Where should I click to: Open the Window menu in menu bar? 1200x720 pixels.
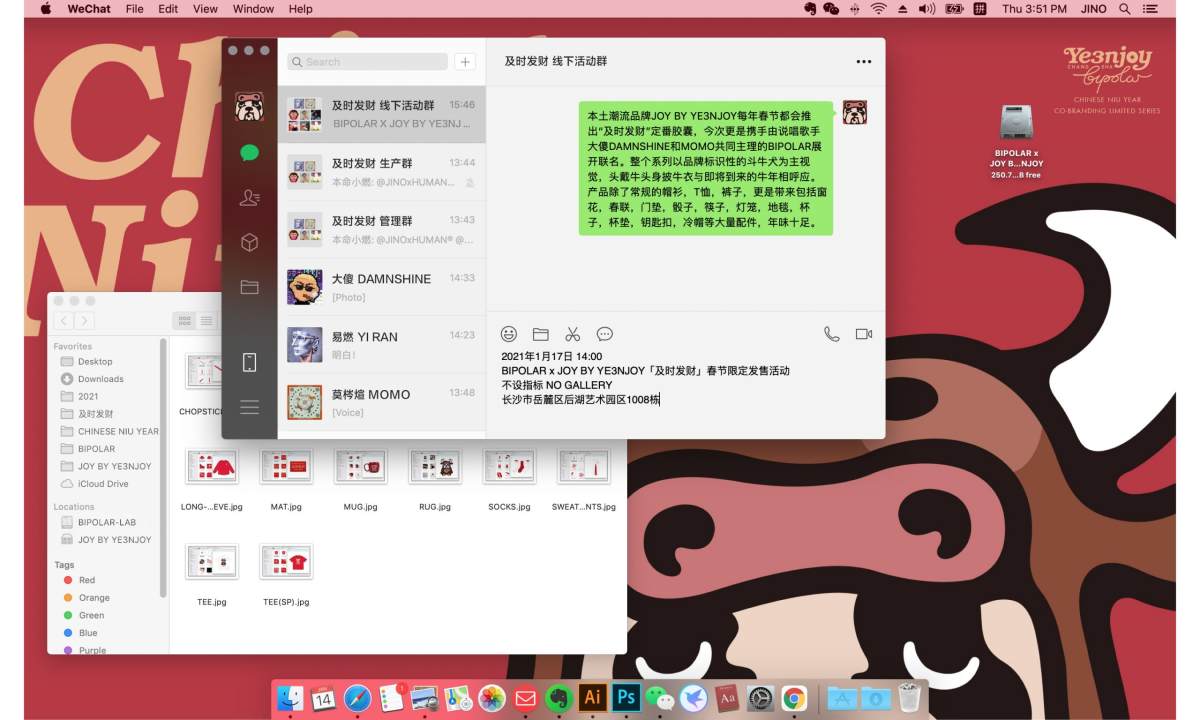coord(253,9)
